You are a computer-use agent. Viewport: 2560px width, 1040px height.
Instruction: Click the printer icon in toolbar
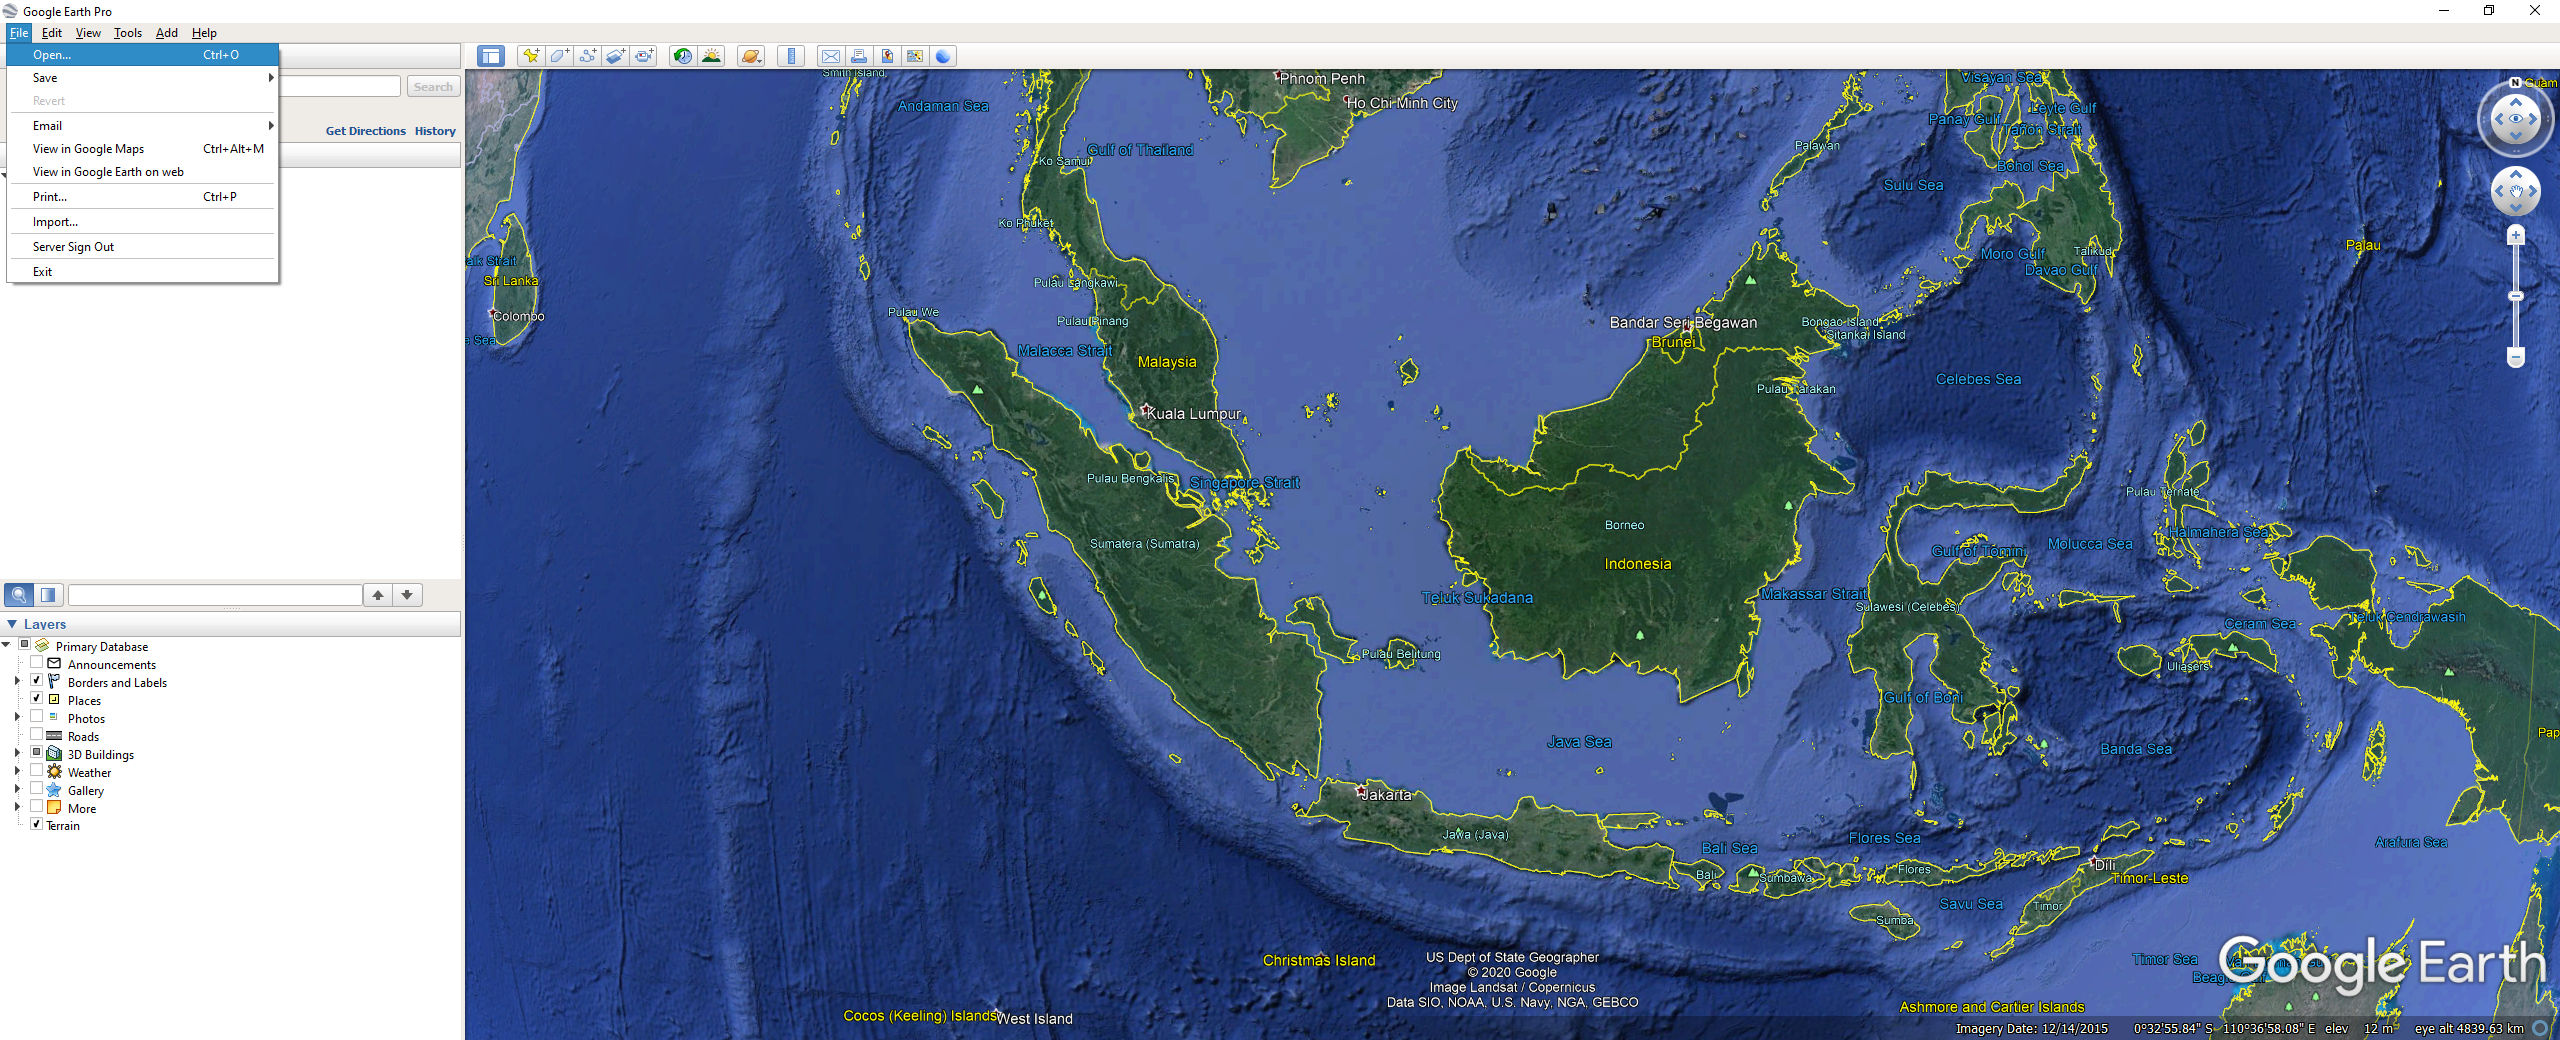858,56
